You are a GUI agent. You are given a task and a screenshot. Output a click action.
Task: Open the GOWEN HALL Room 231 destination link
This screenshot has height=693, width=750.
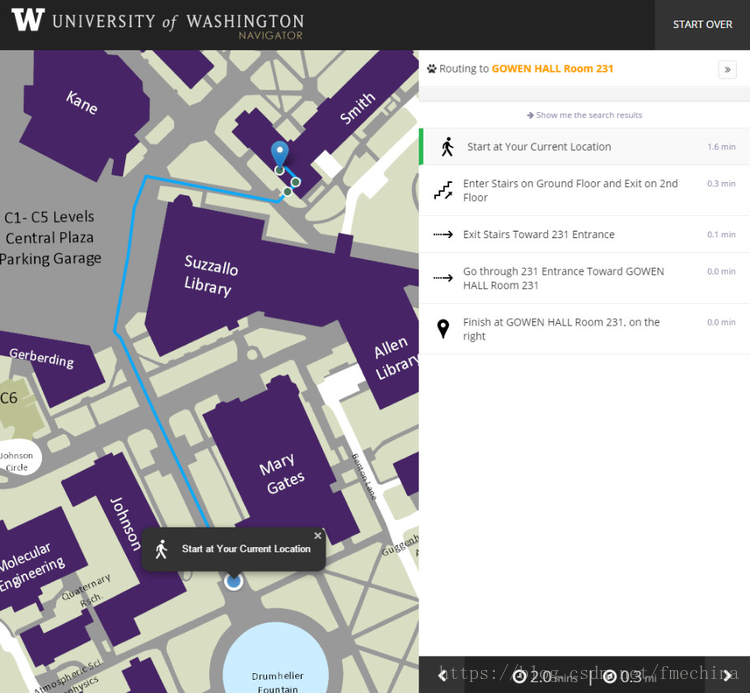pyautogui.click(x=552, y=69)
